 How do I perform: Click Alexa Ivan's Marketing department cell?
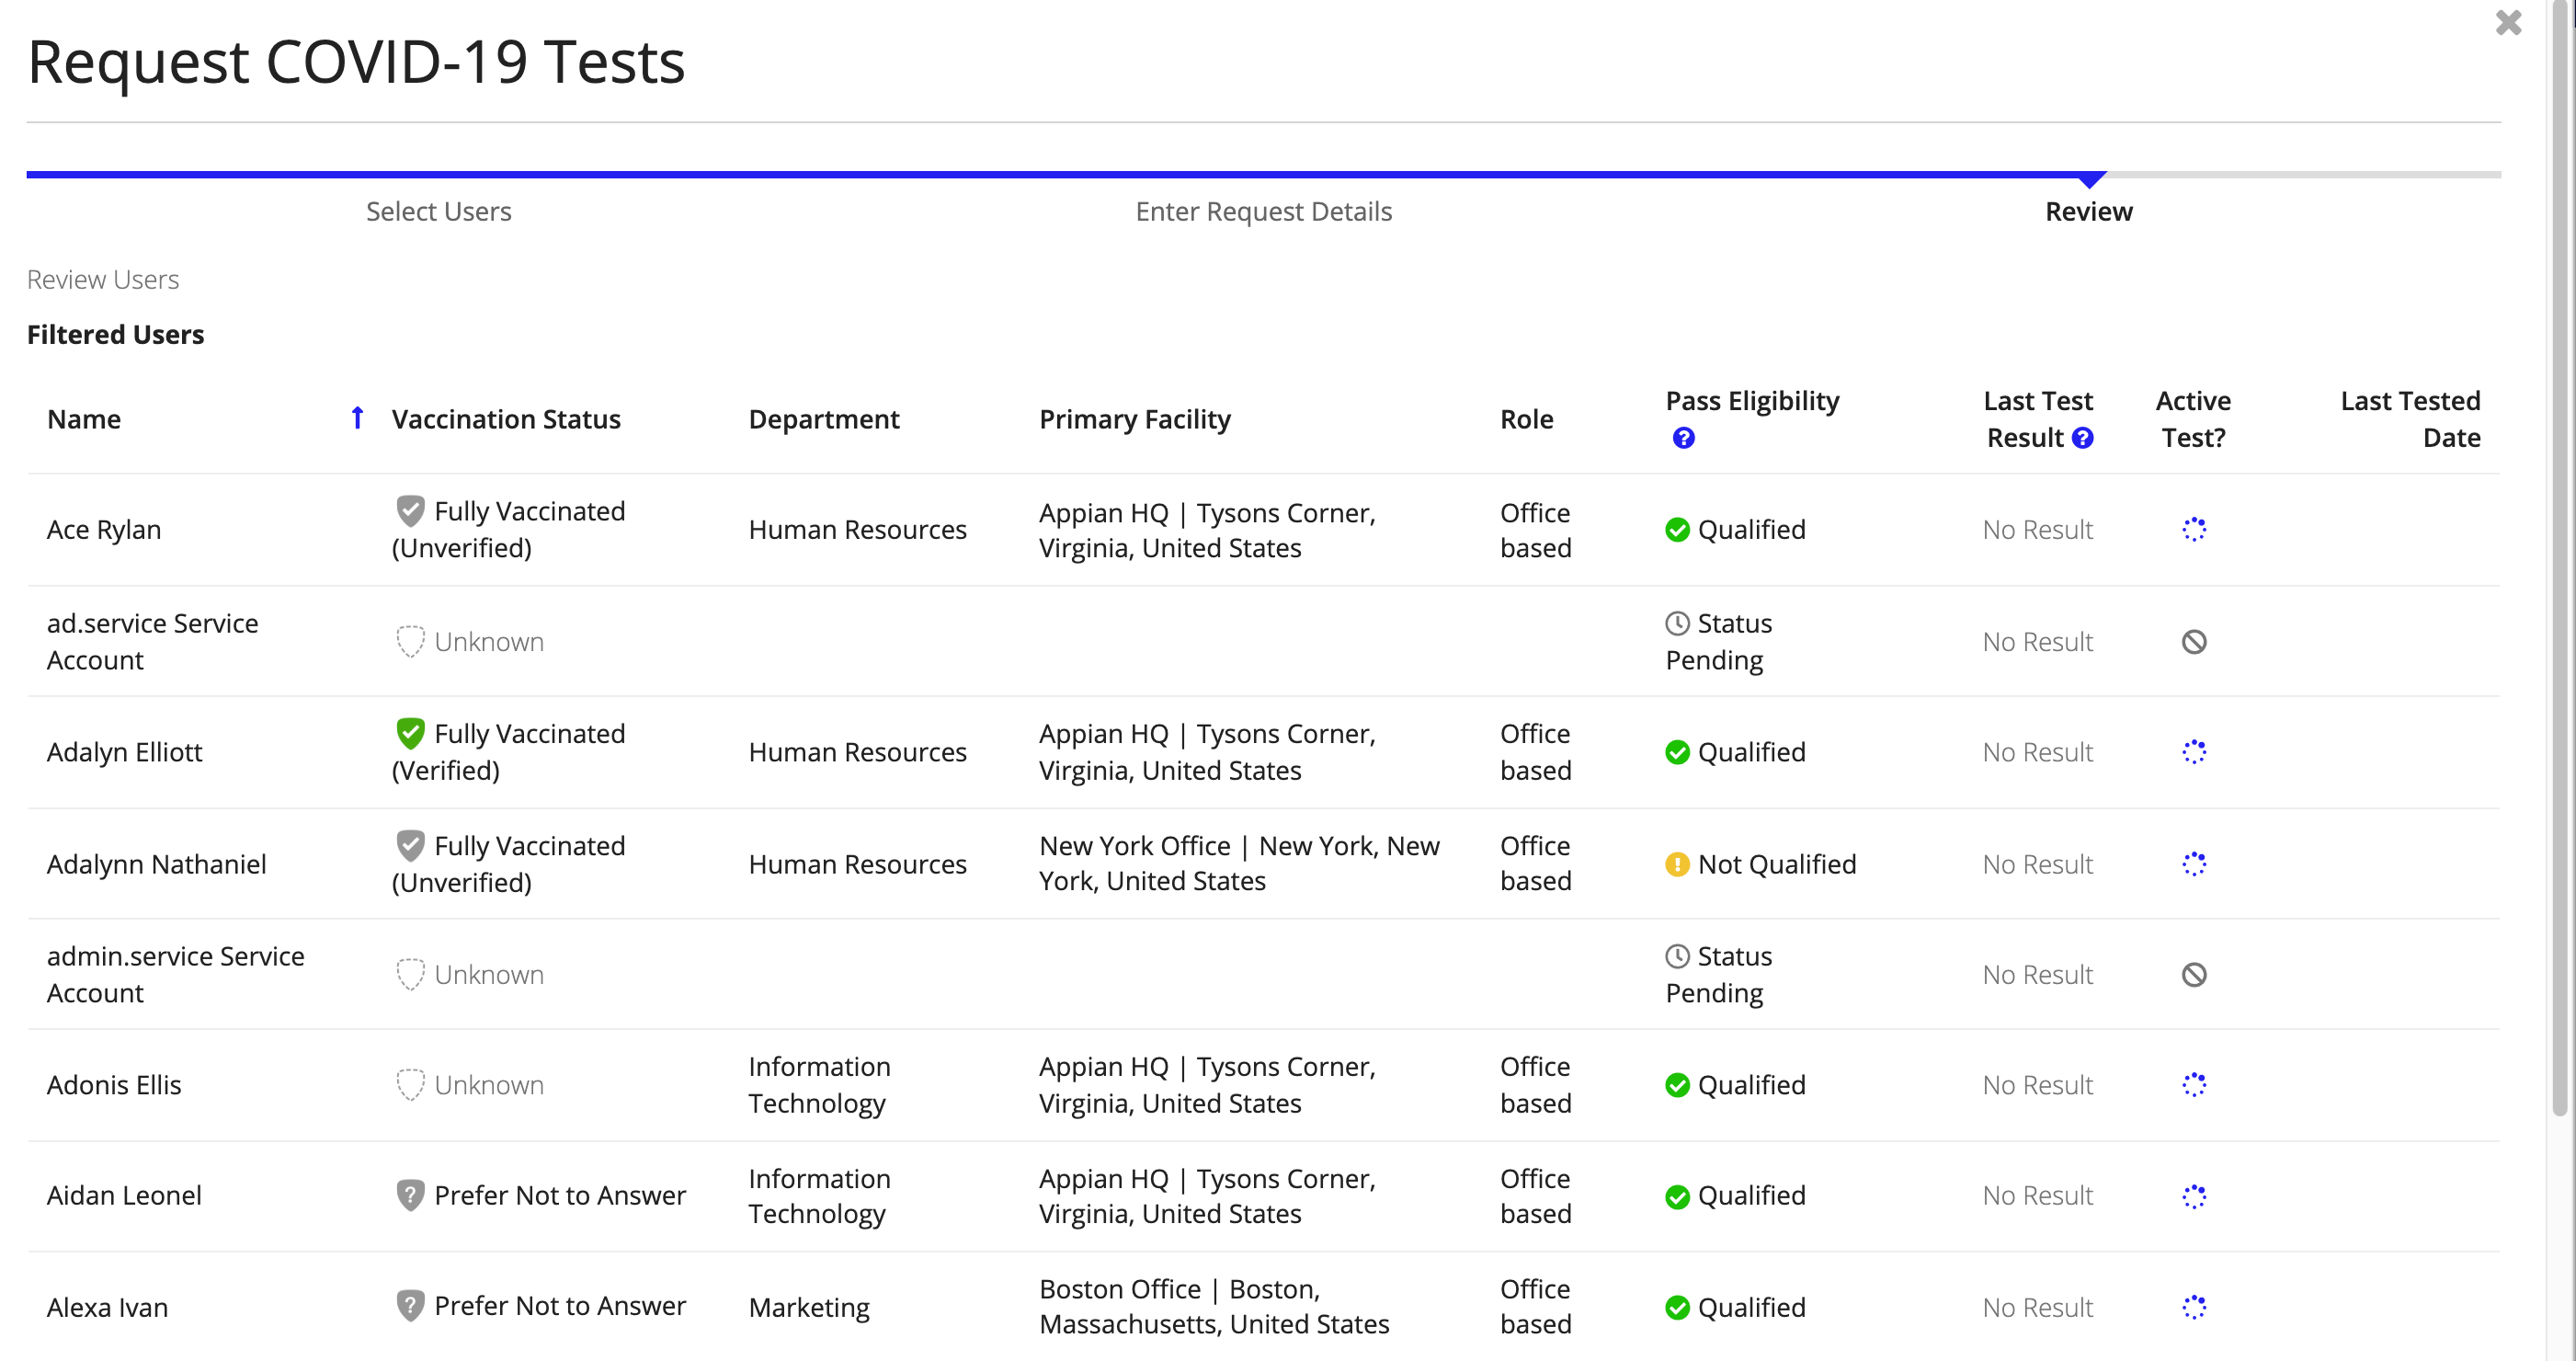[x=809, y=1307]
